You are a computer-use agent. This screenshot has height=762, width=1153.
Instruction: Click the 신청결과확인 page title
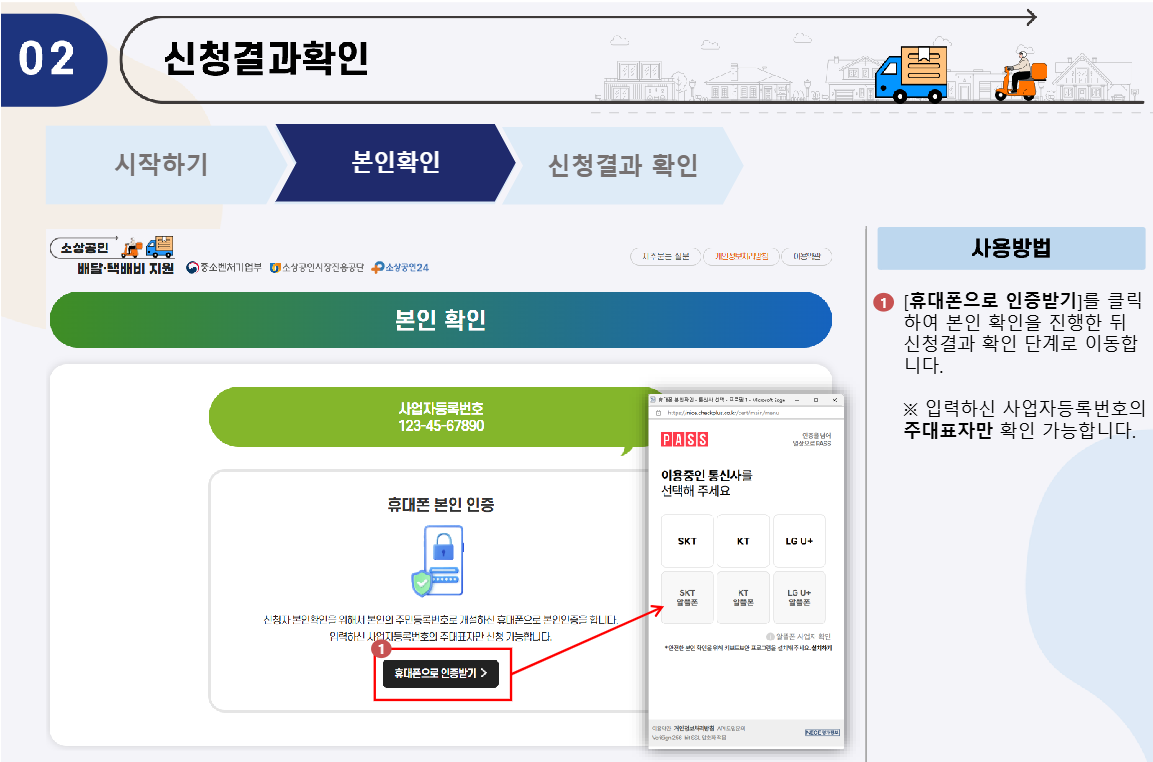(266, 58)
